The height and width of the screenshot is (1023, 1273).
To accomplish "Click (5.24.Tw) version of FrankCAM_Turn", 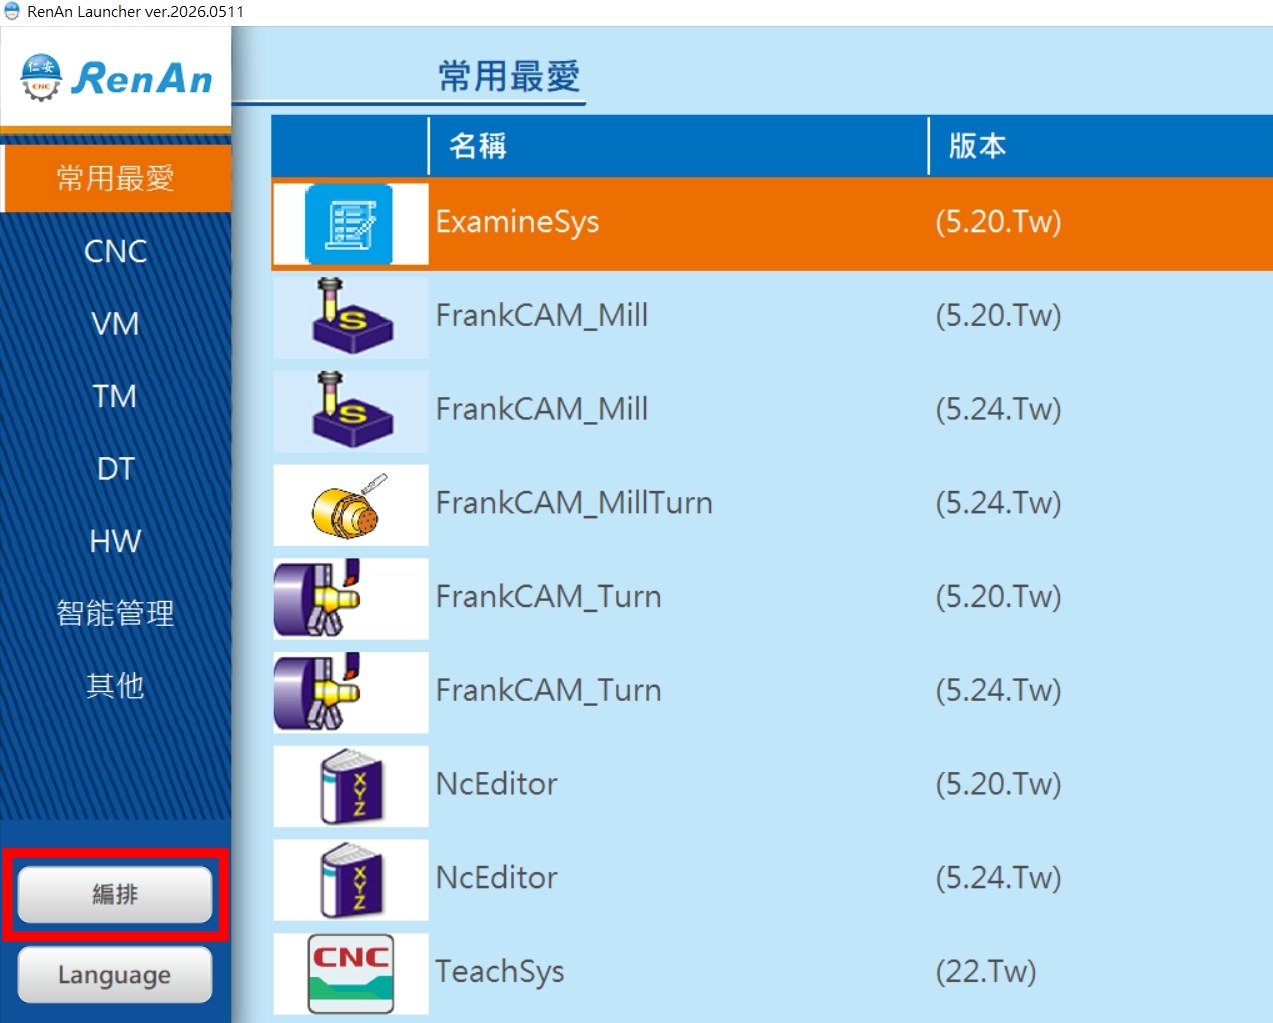I will (x=998, y=691).
